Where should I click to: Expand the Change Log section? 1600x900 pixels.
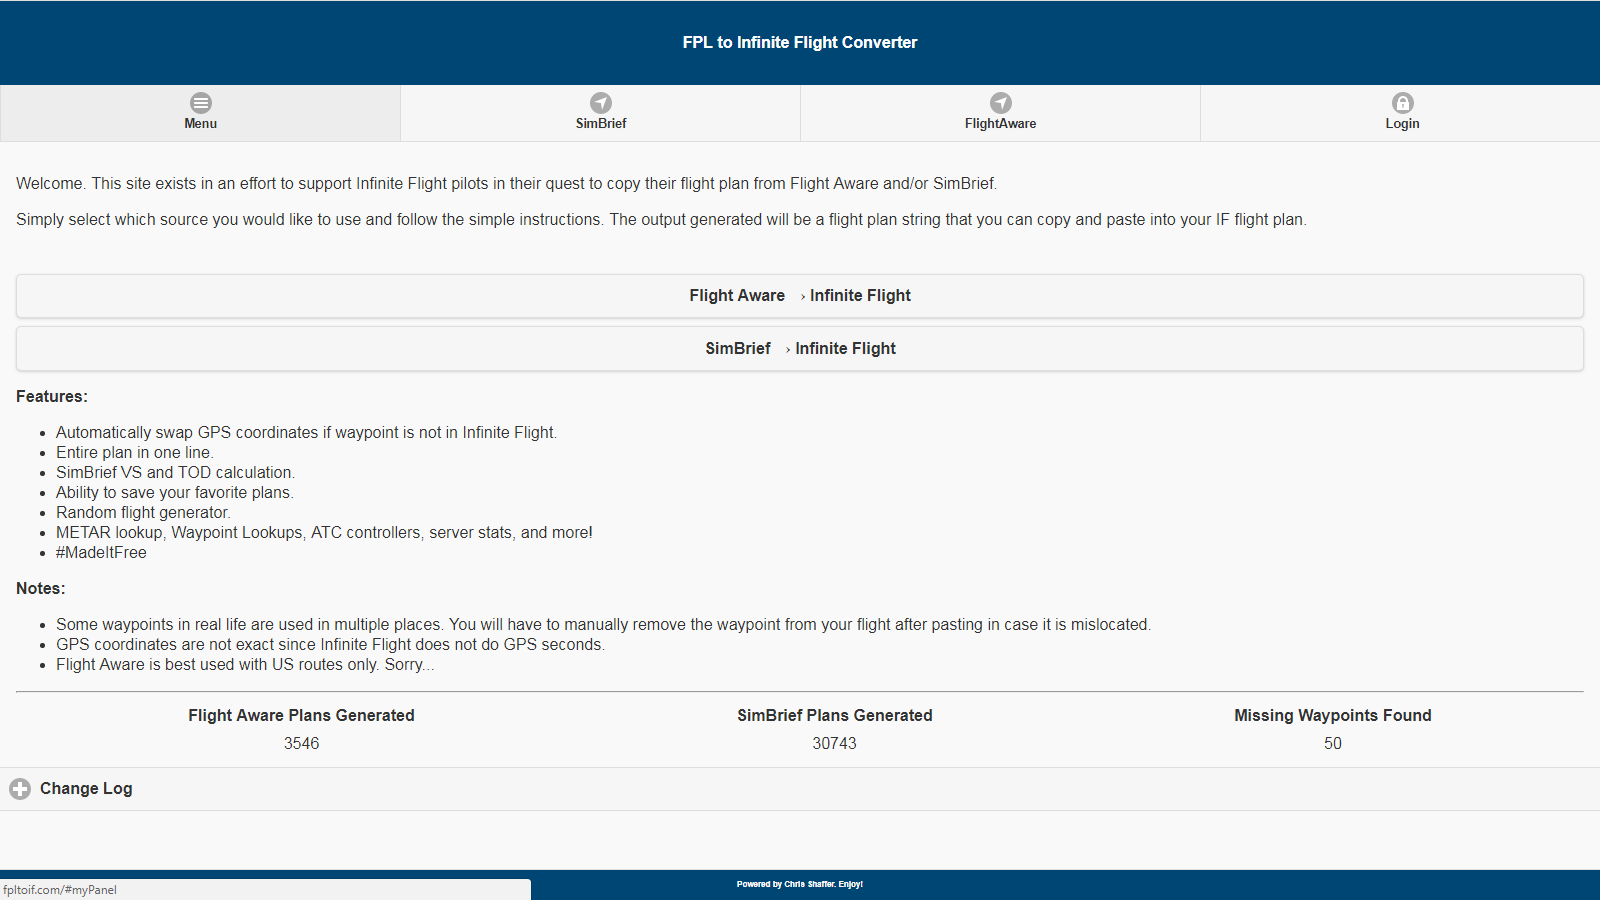800,789
